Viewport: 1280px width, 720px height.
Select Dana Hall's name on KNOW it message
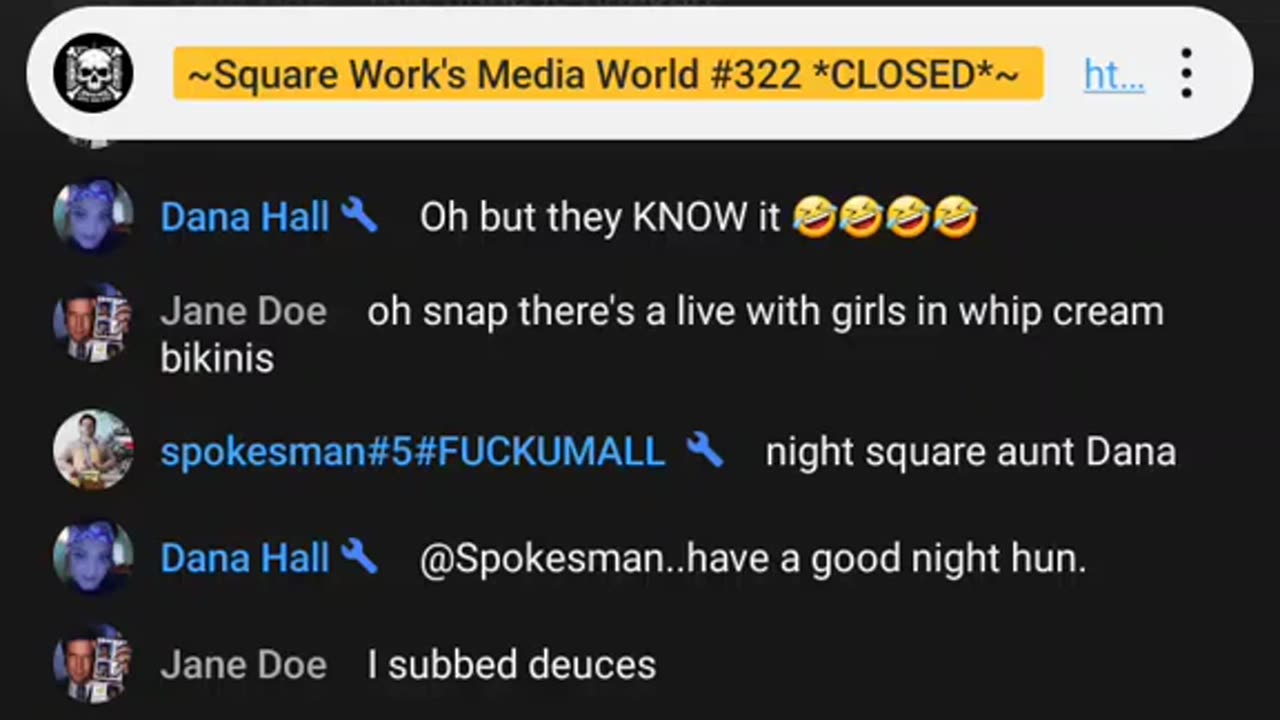[245, 217]
